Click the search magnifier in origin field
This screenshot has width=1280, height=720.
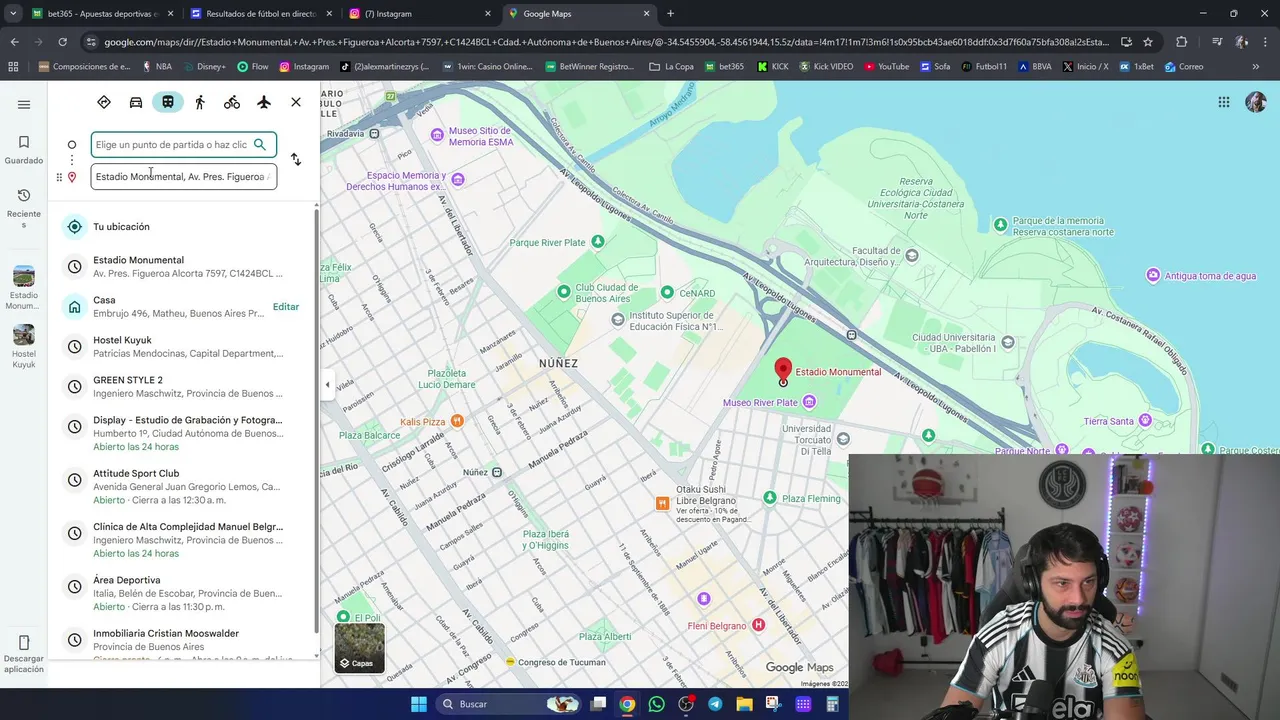tap(260, 144)
